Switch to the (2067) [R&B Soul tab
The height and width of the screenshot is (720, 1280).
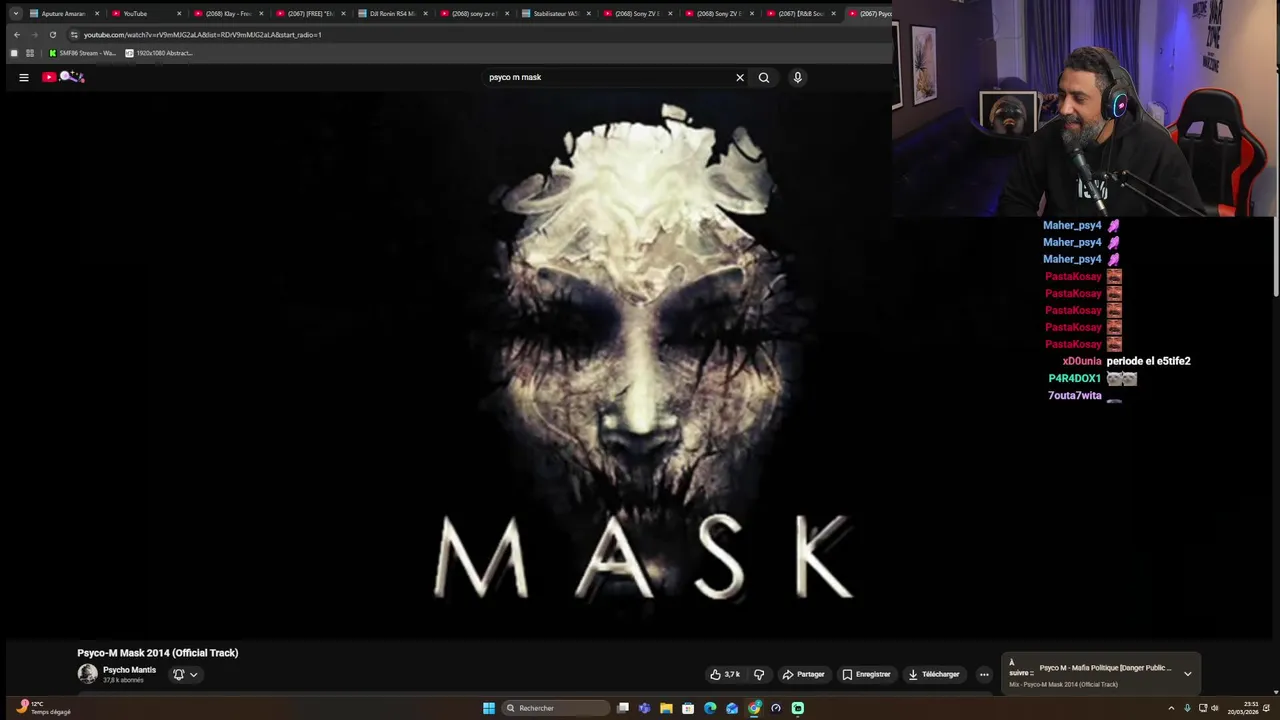800,13
